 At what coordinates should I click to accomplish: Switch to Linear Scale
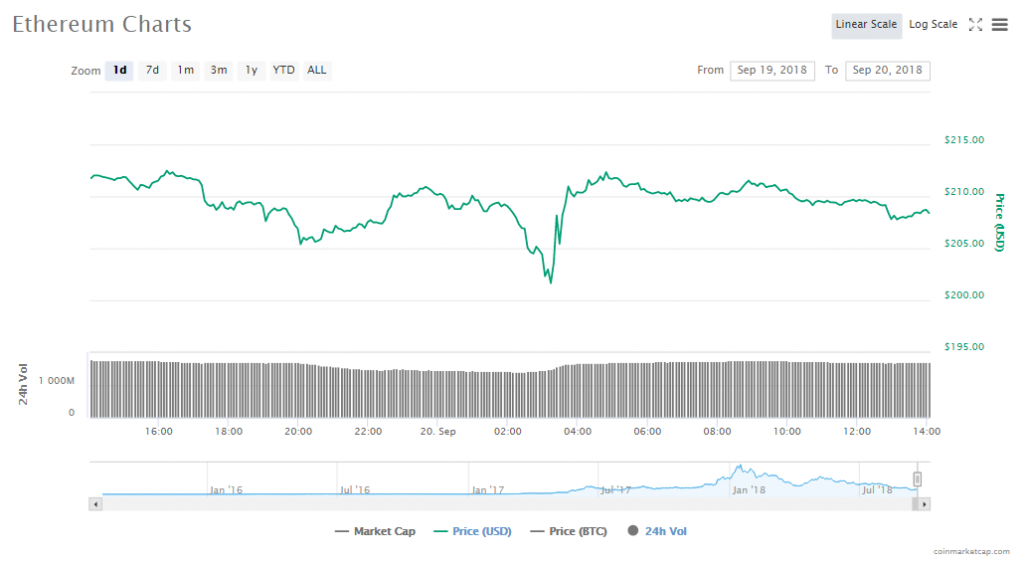[866, 25]
